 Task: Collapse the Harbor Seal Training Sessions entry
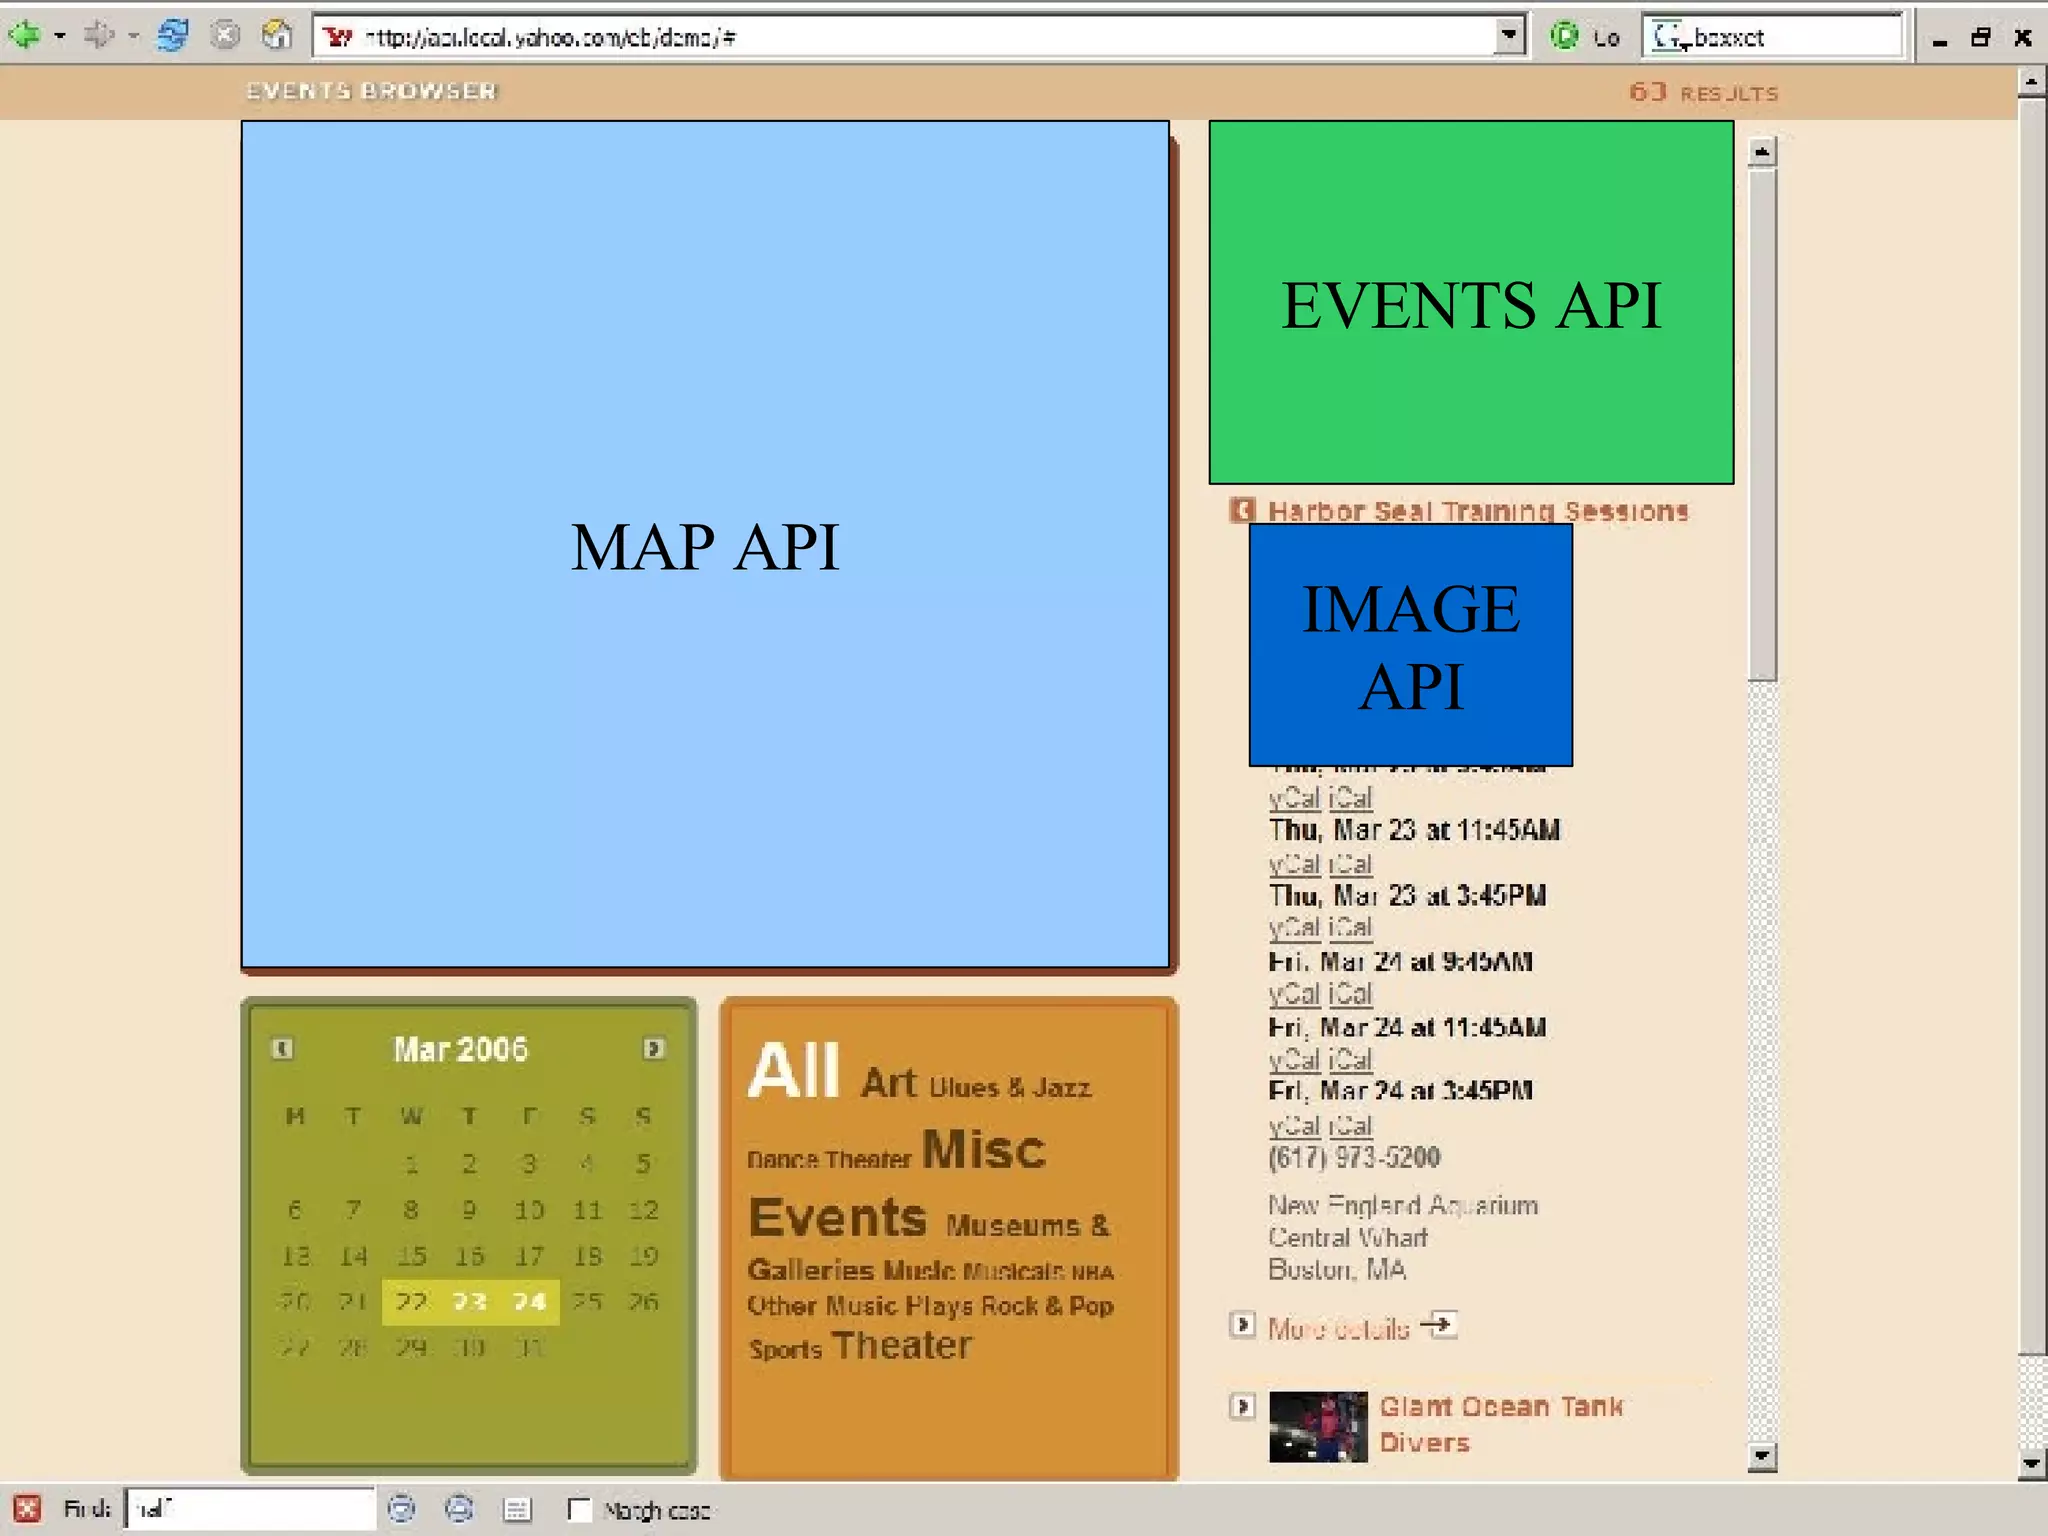(1242, 510)
